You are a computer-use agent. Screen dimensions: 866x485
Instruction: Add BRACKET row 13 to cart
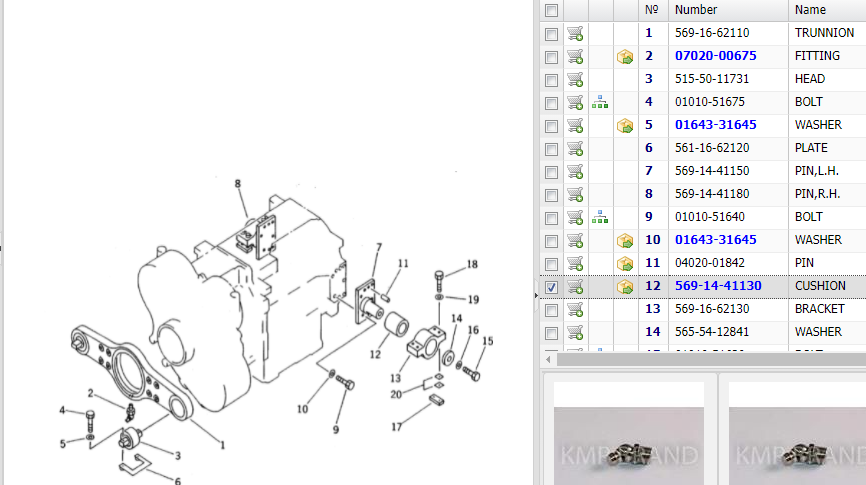(x=575, y=309)
